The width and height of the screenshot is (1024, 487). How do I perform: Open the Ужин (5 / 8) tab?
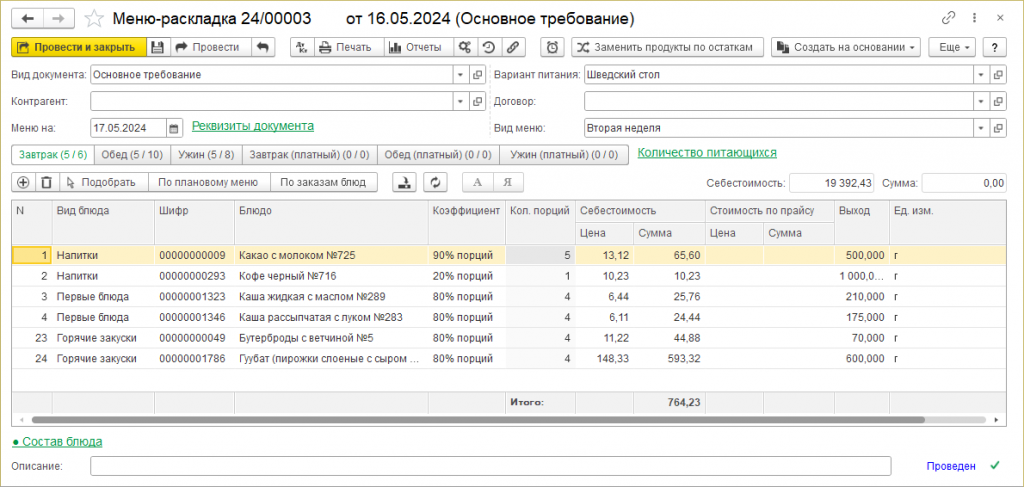click(205, 154)
